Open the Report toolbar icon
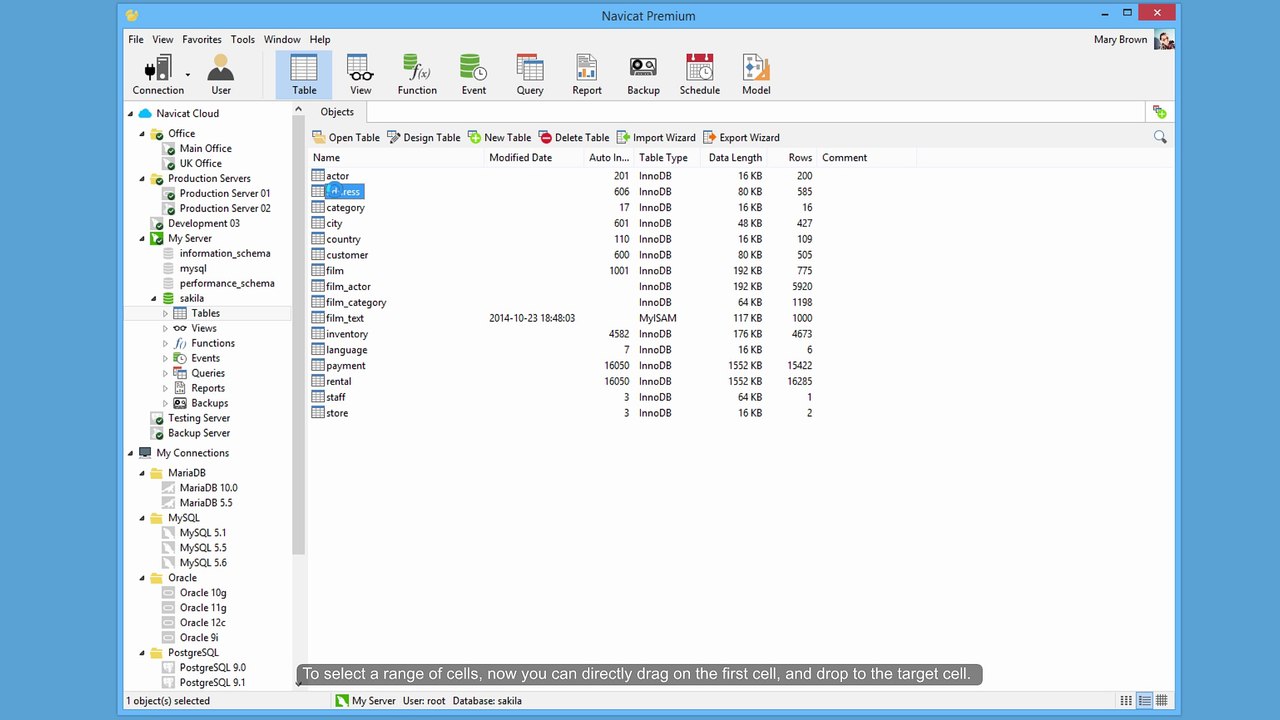 click(587, 75)
